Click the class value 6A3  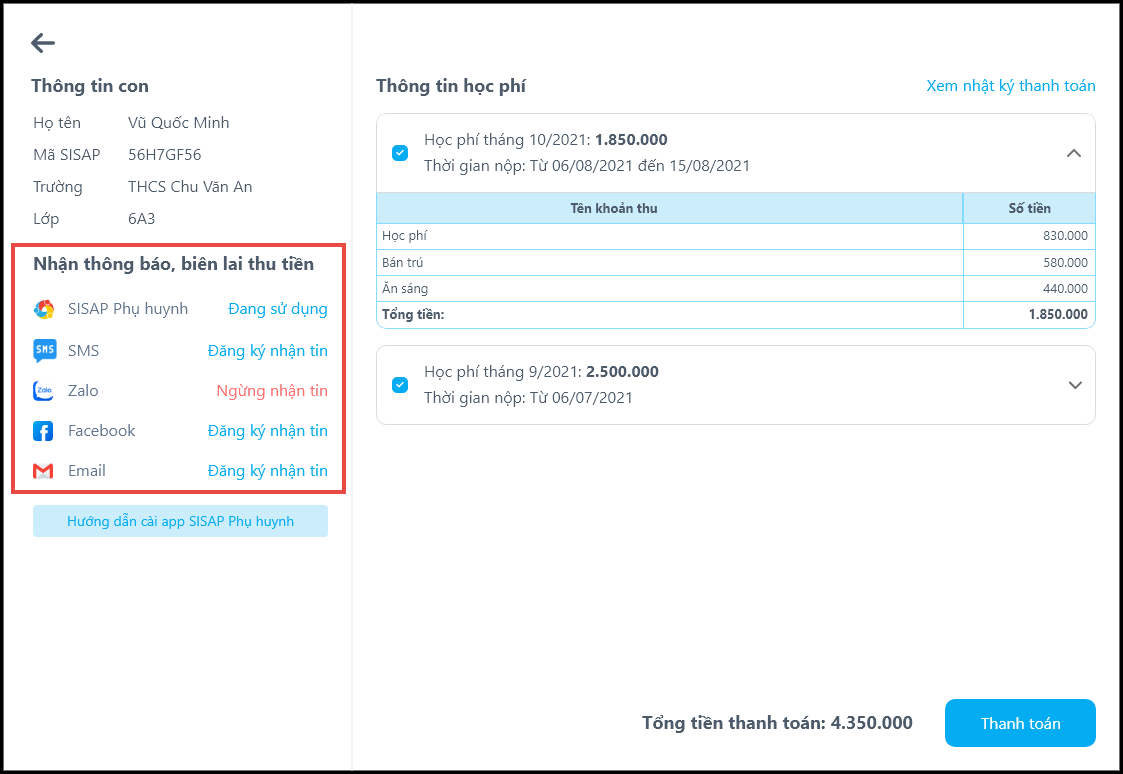[141, 219]
